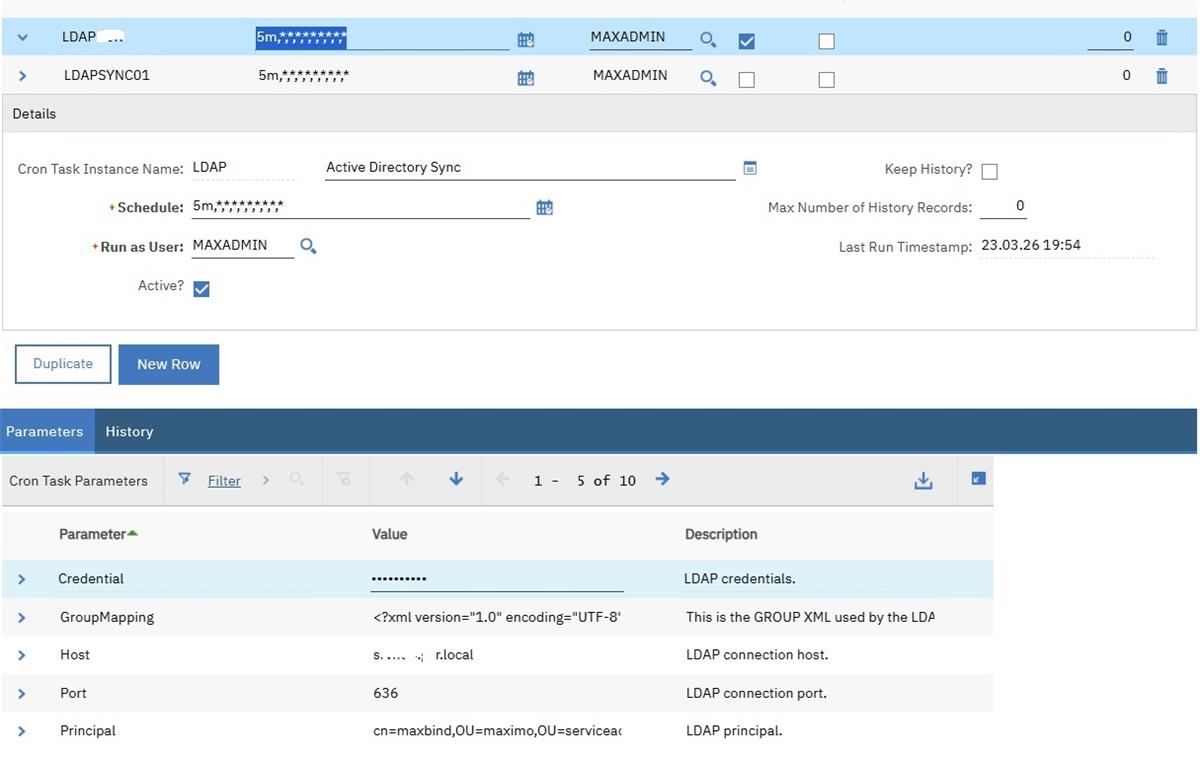1200x757 pixels.
Task: Click the Credential value password field
Action: 496,579
